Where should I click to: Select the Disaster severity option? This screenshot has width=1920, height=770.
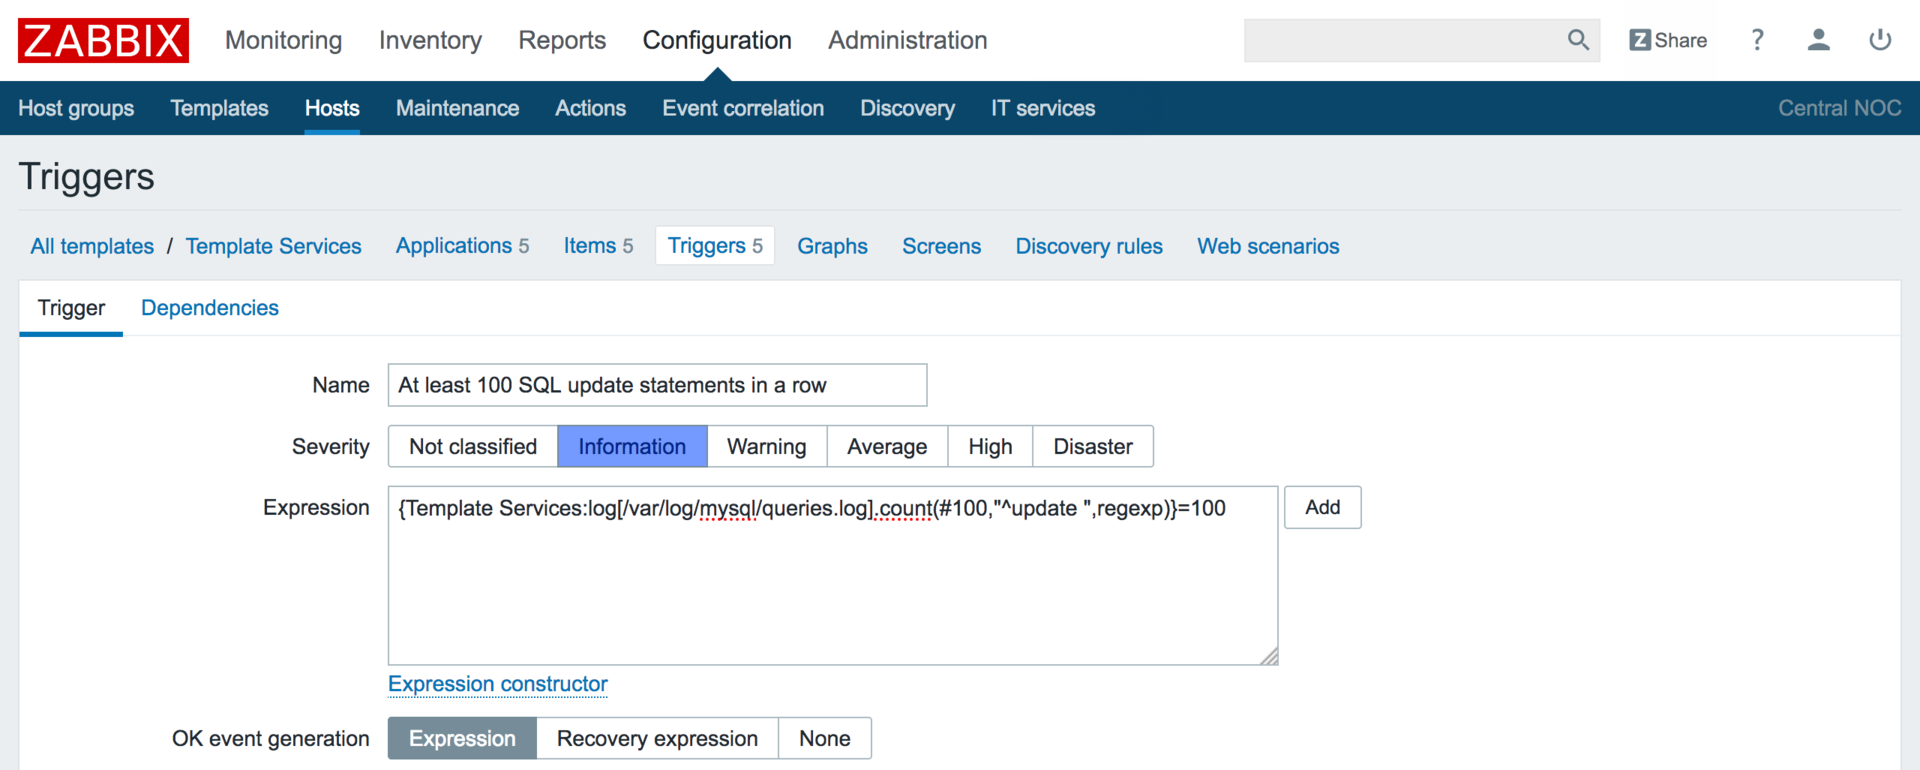1092,447
